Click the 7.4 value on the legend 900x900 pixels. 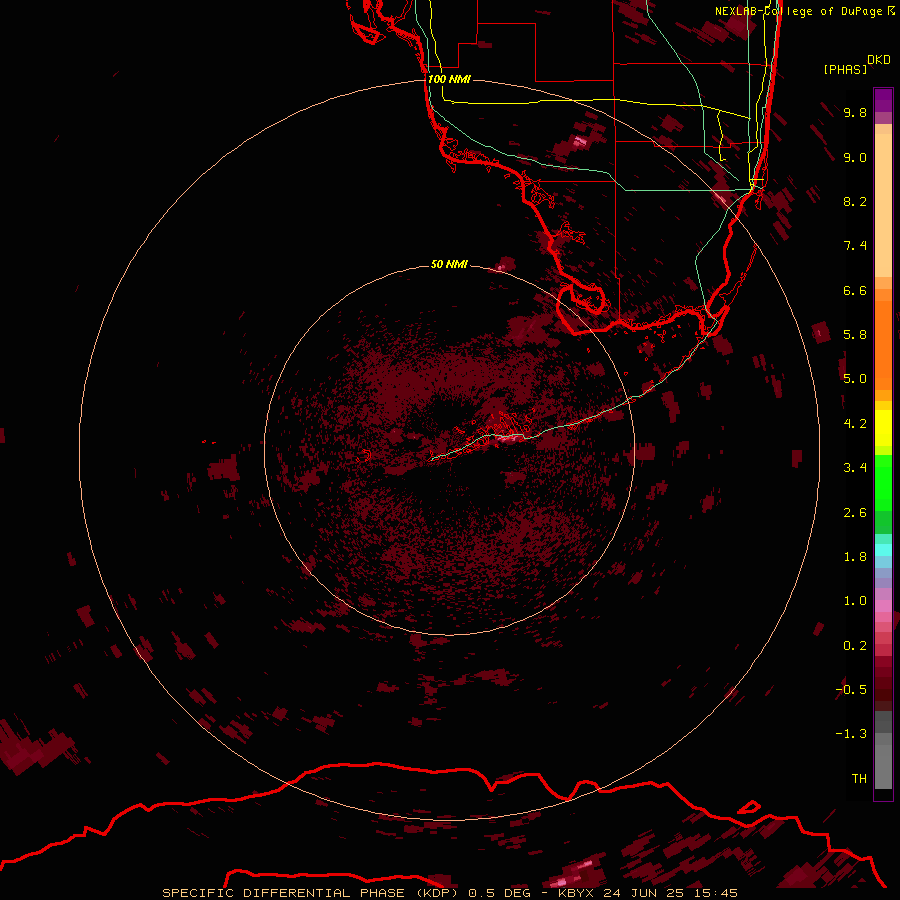coord(855,246)
